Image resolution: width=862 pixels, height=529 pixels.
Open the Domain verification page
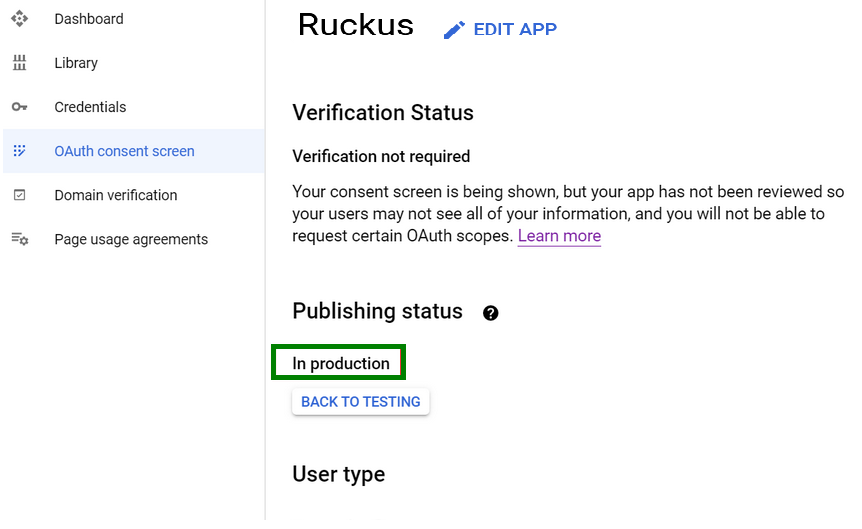[115, 195]
